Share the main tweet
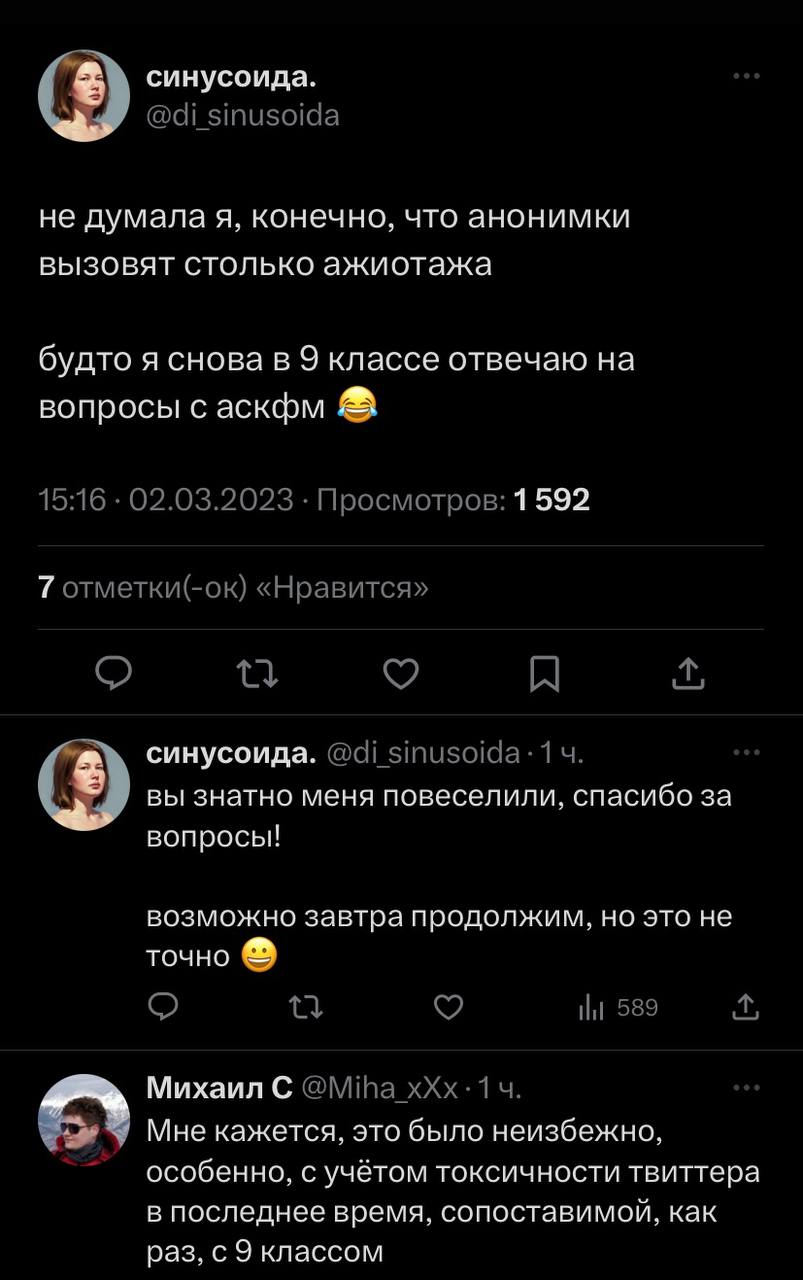Screen dimensions: 803x1280 pyautogui.click(x=688, y=677)
